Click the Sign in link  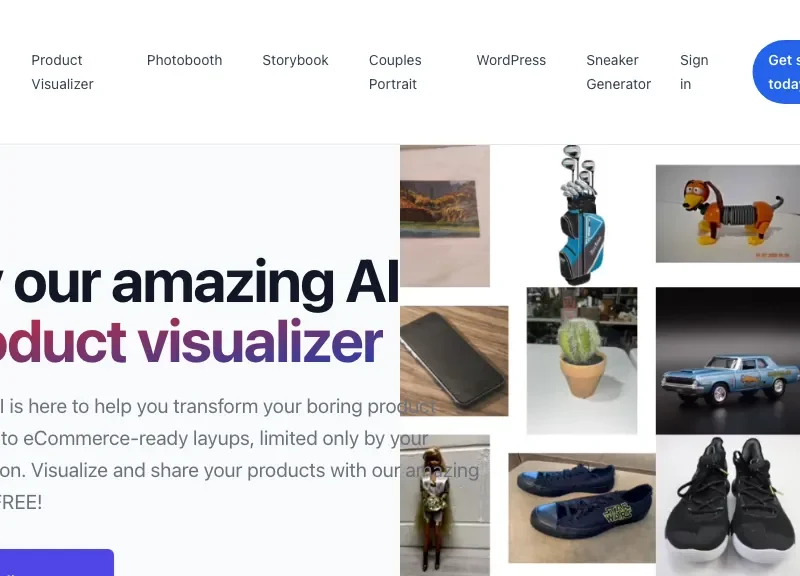point(694,72)
